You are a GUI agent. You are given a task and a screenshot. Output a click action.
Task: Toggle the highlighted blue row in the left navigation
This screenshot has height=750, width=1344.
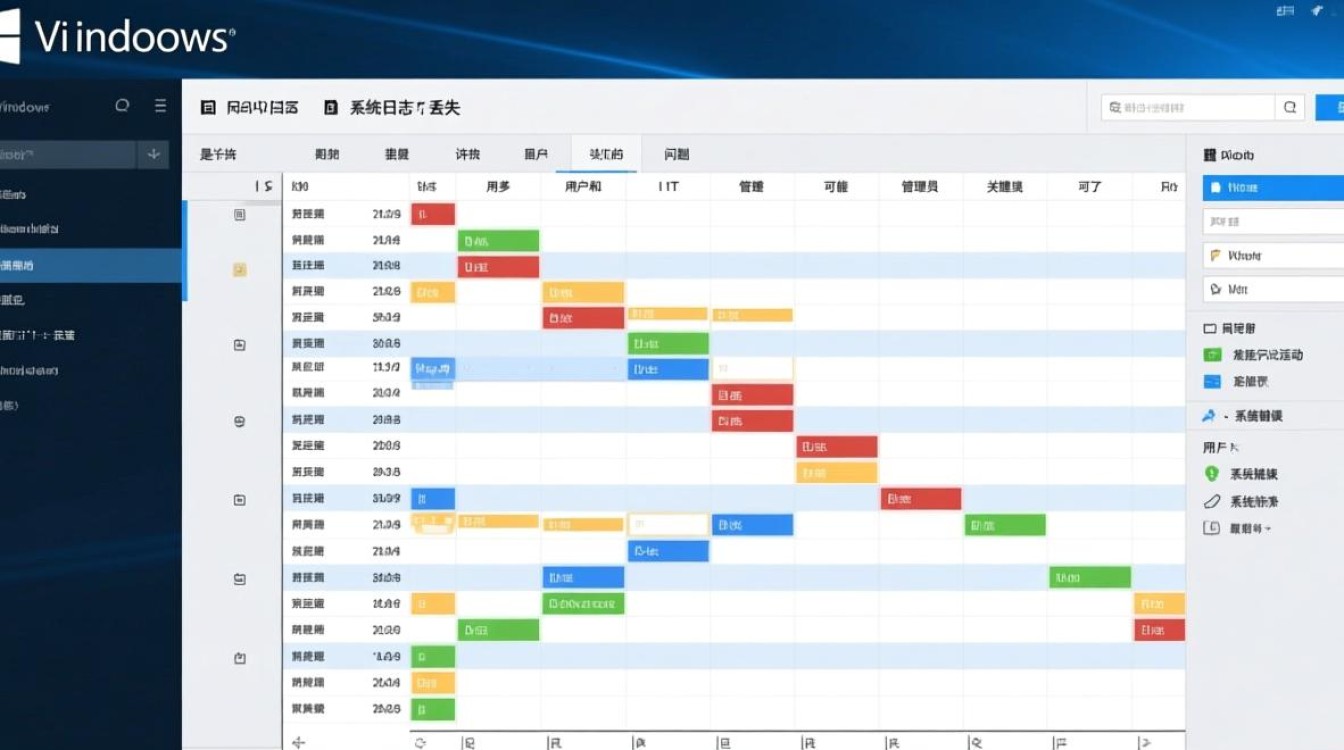coord(90,265)
